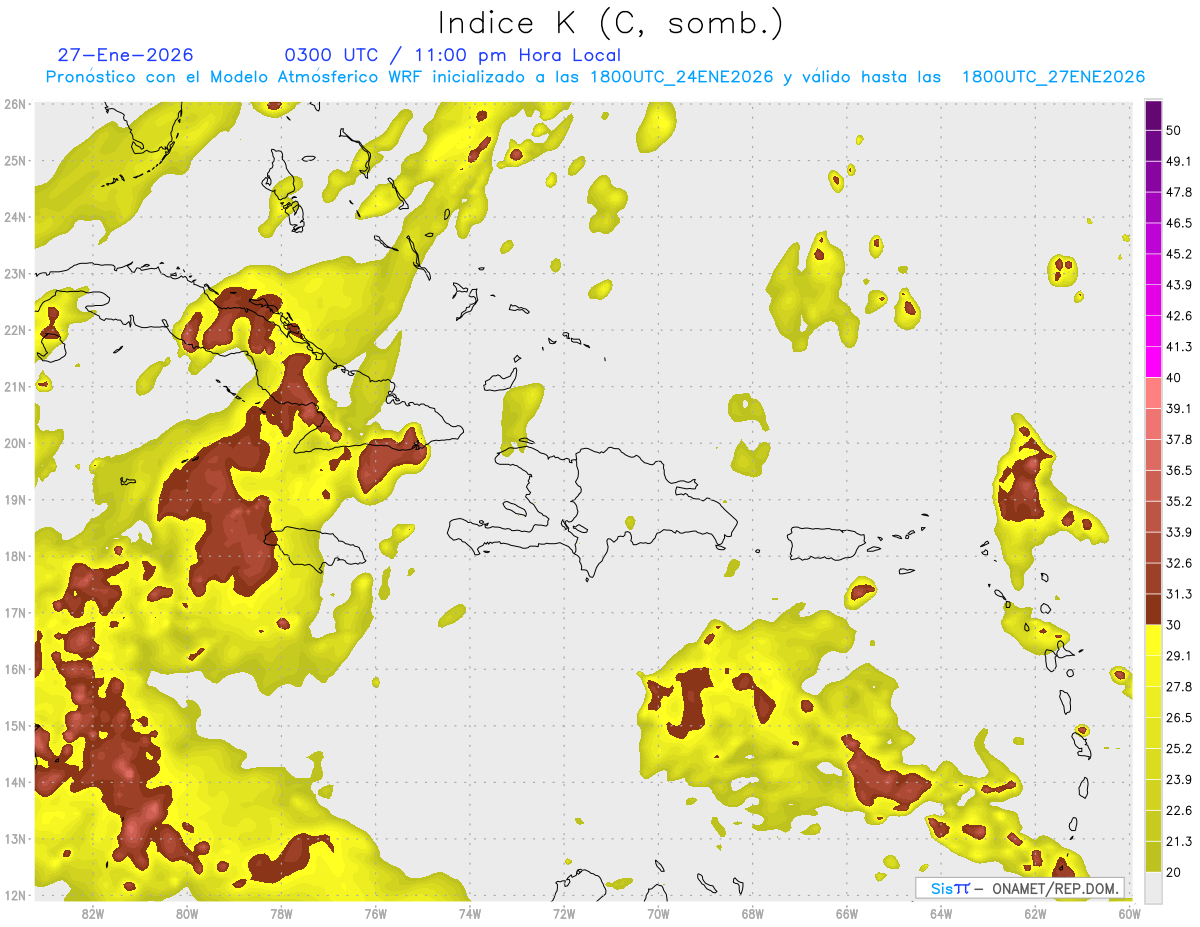This screenshot has height=927, width=1200.
Task: Click longitude label 76W
Action: pos(375,913)
